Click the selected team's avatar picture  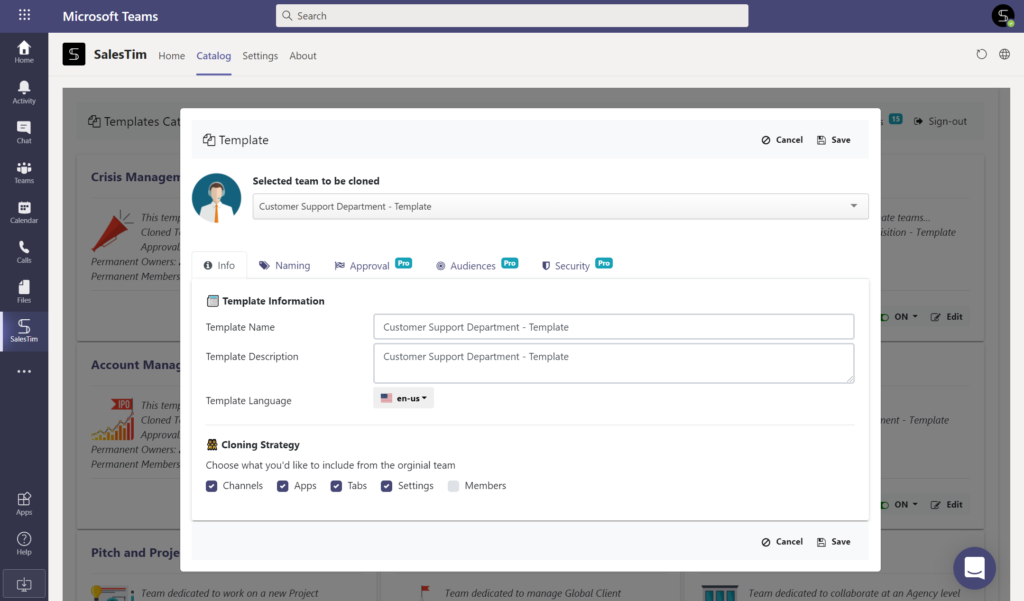pos(217,198)
